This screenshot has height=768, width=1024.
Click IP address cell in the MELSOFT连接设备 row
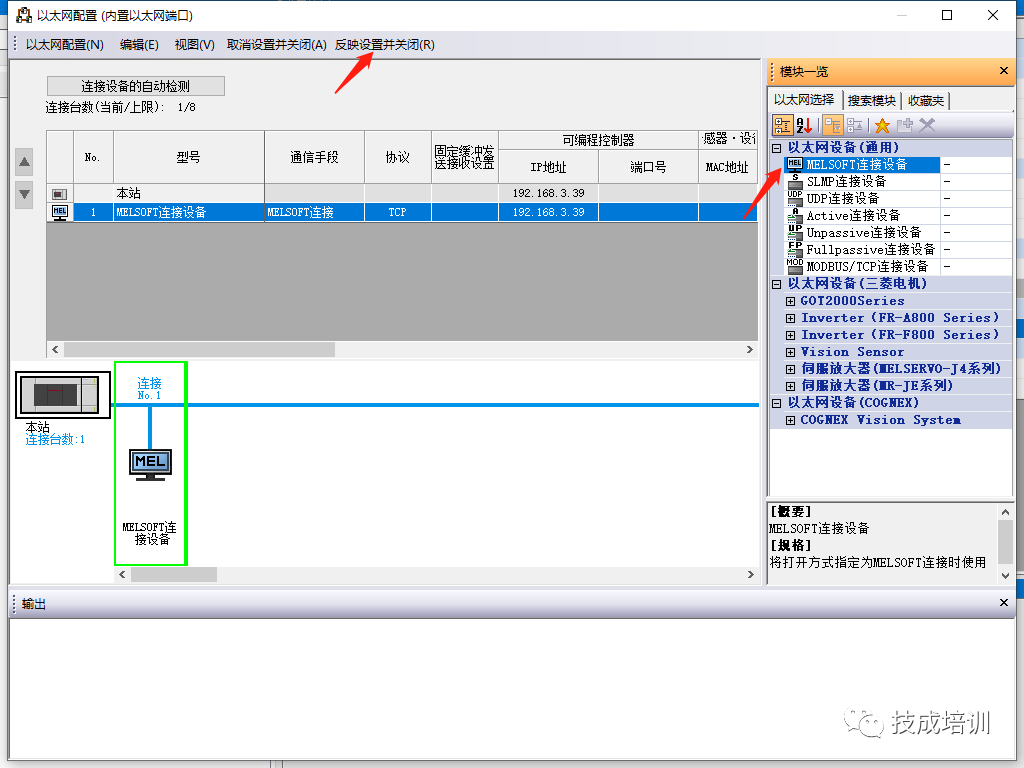tap(549, 212)
